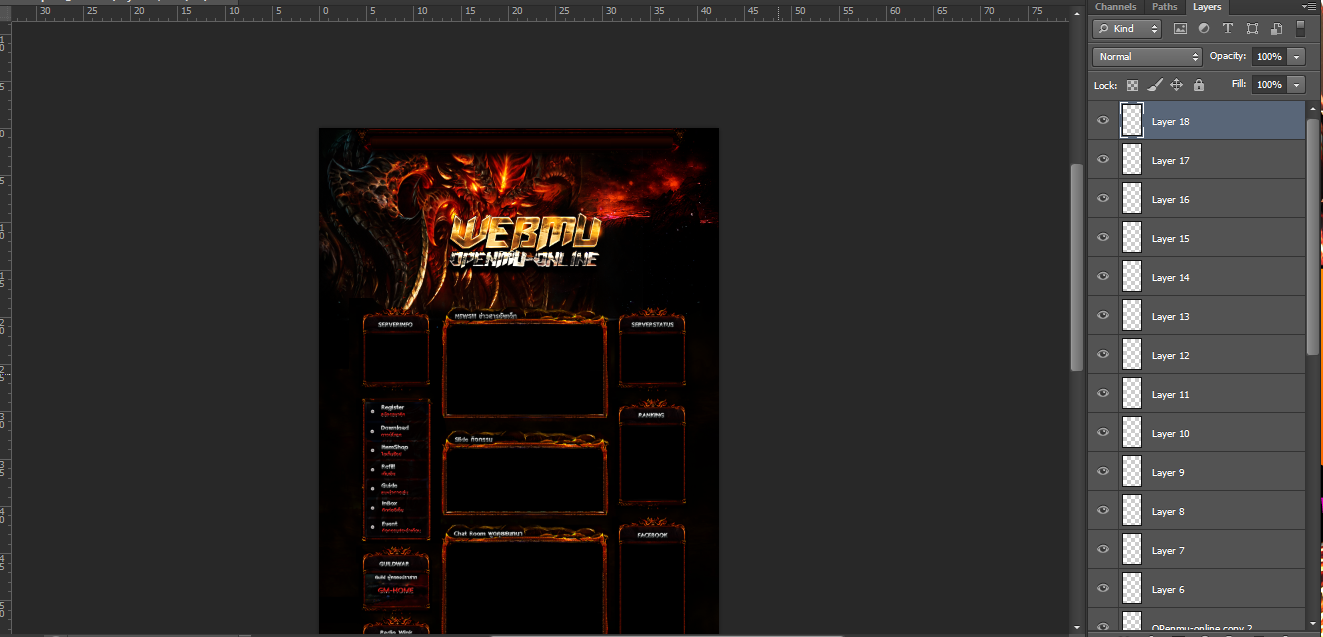This screenshot has height=637, width=1323.
Task: Toggle layer filtering switch on or off
Action: click(x=1301, y=29)
